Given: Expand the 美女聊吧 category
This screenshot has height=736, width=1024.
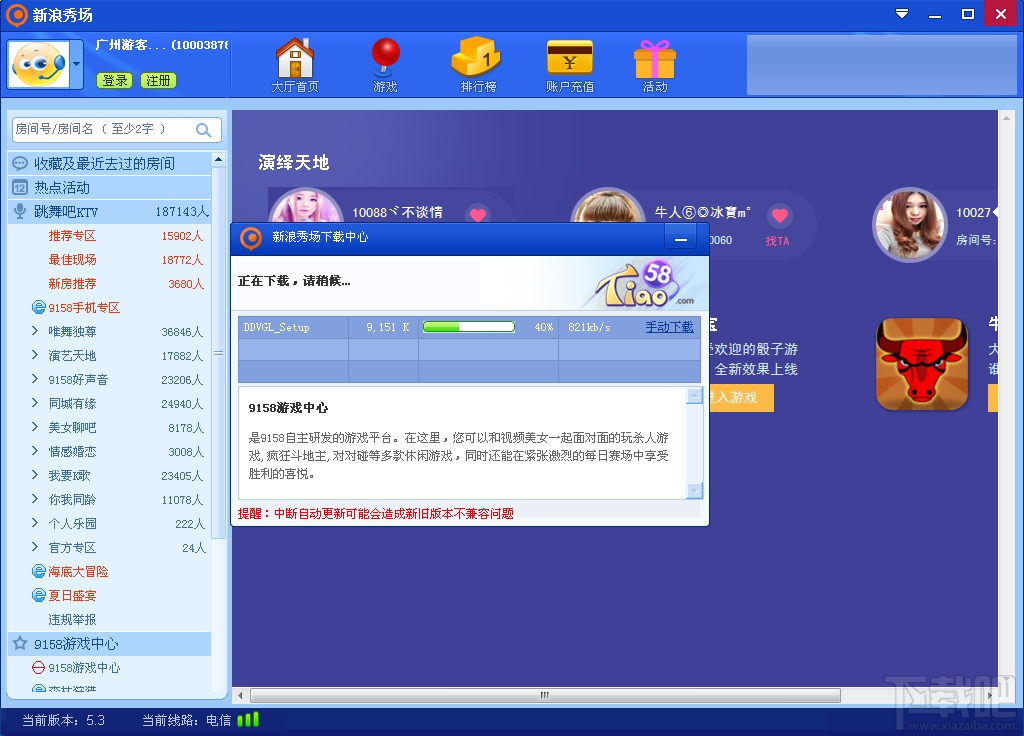Looking at the screenshot, I should pyautogui.click(x=35, y=427).
